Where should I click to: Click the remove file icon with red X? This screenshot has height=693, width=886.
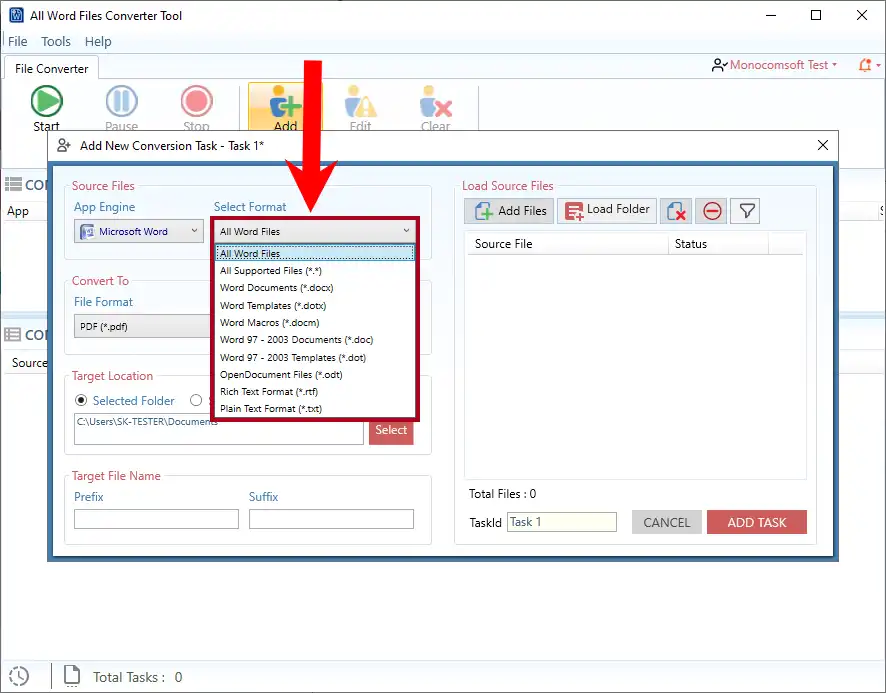point(676,211)
